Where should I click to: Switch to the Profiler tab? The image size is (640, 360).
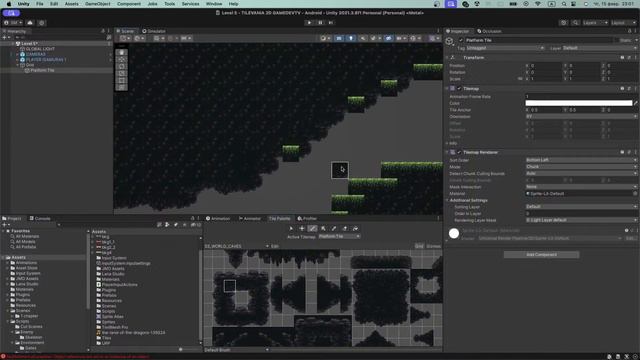307,219
